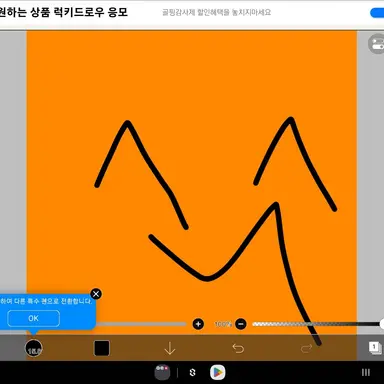This screenshot has width=384, height=384.
Task: Open the app folder icon in taskbar
Action: 162,372
